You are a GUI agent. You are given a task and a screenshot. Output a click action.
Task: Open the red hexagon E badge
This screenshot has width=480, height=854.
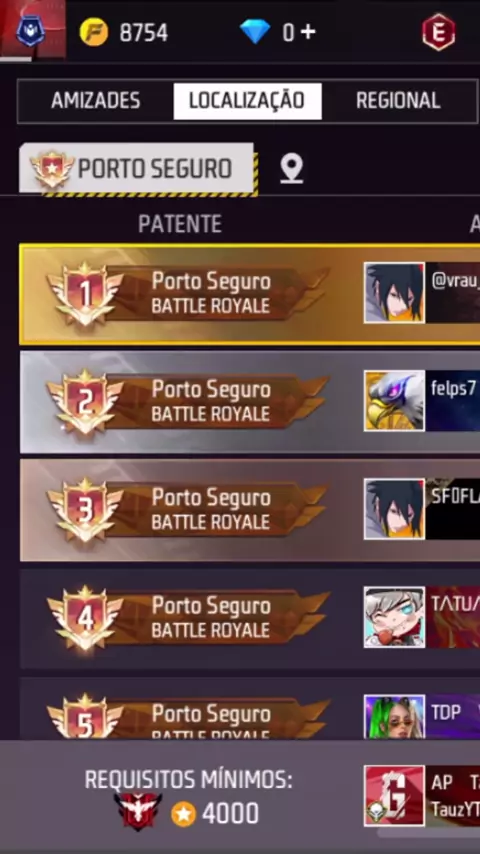439,33
